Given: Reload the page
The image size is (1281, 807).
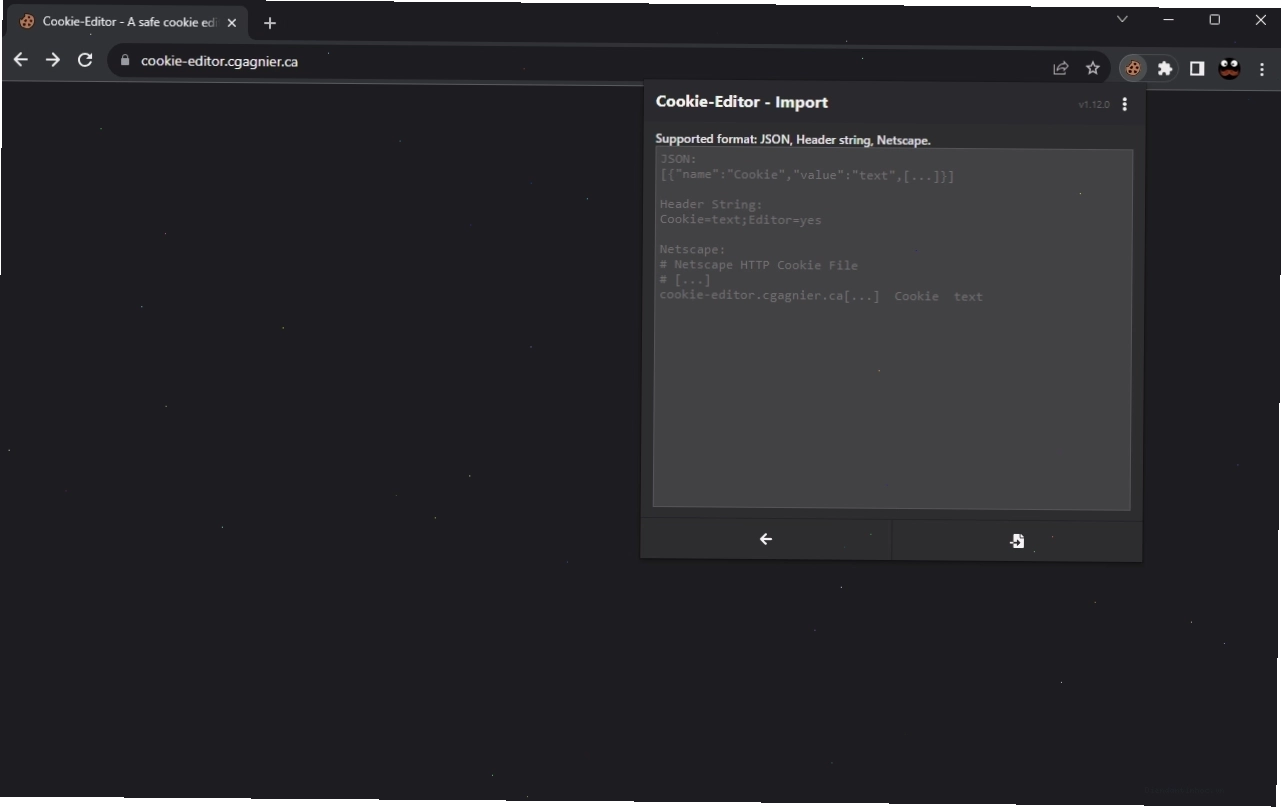Looking at the screenshot, I should [85, 60].
